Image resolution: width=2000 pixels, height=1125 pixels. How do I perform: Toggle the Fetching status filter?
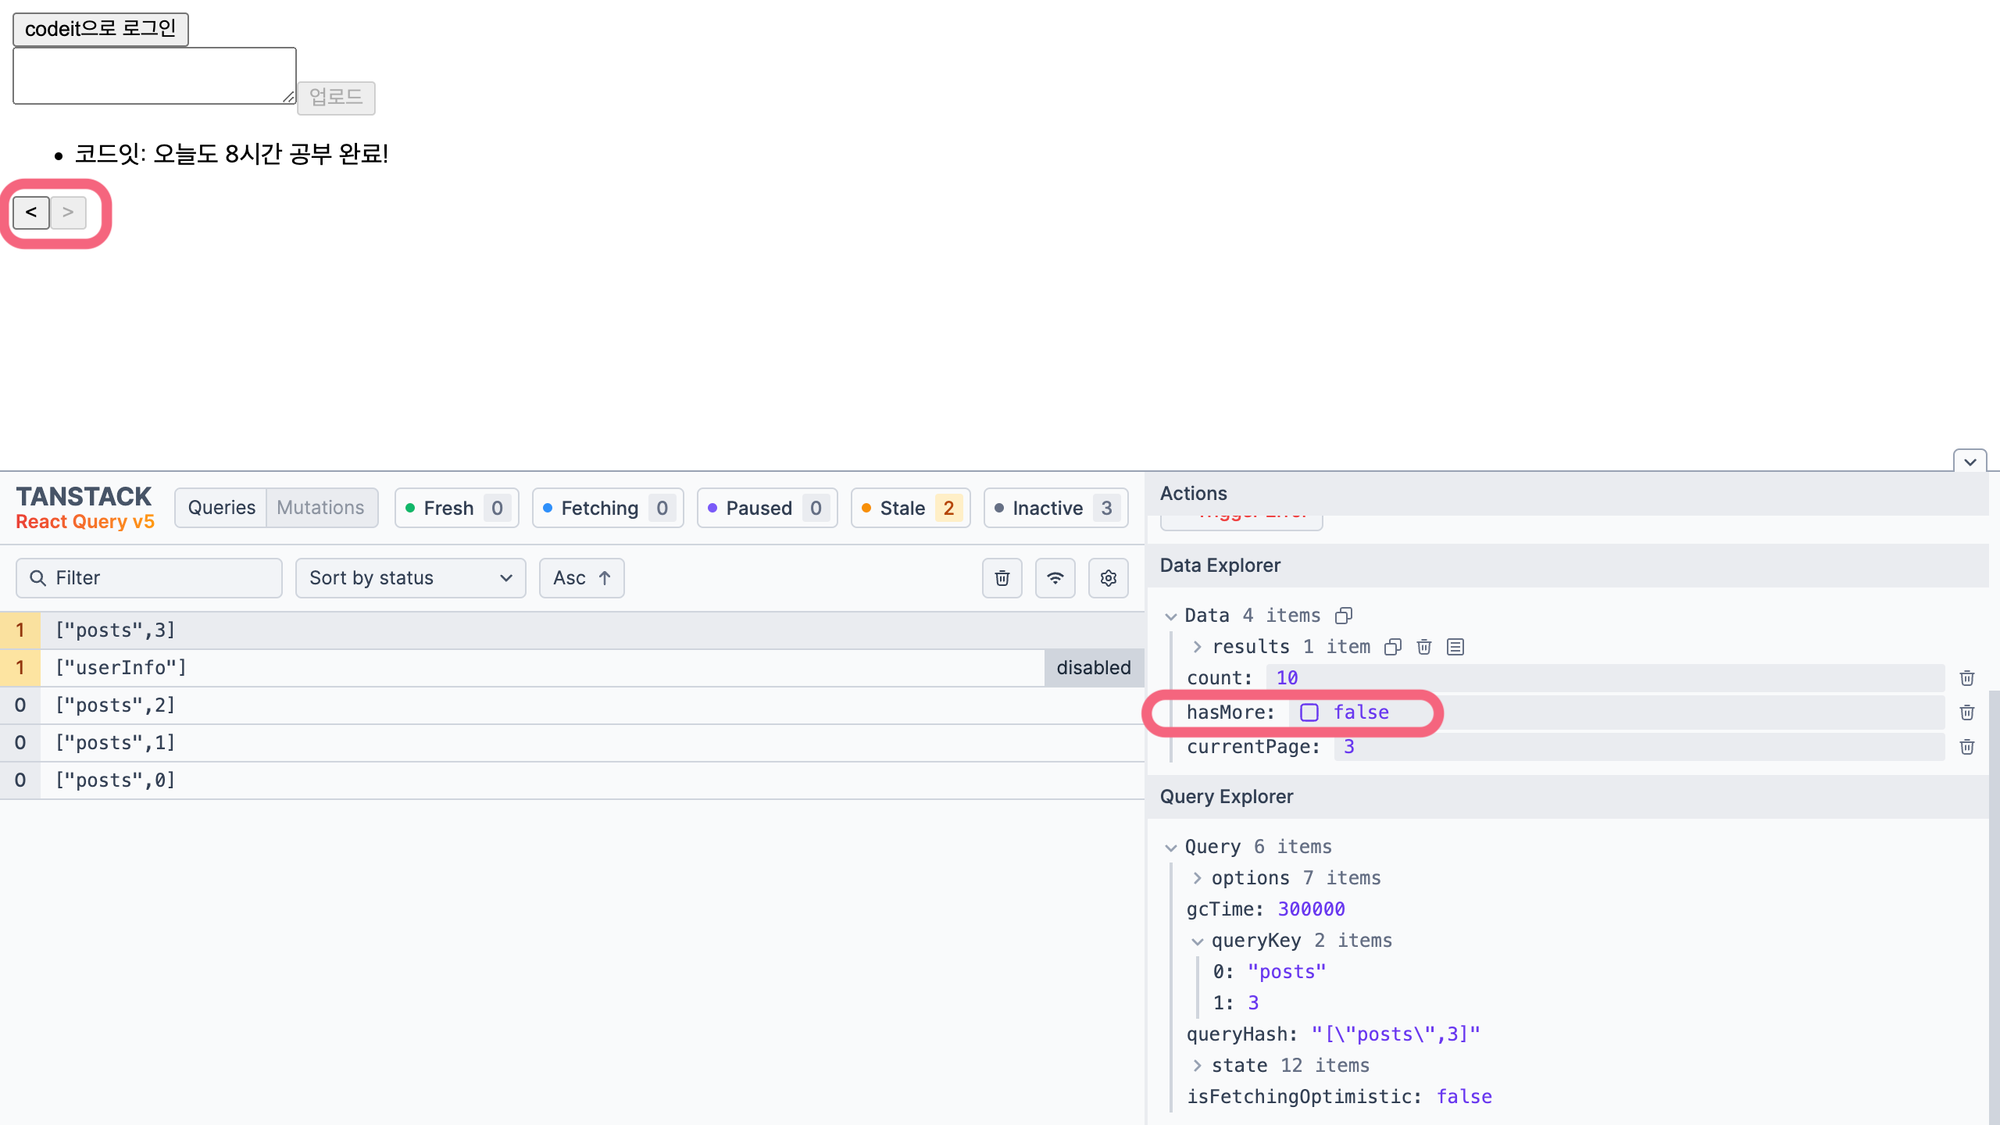click(608, 508)
